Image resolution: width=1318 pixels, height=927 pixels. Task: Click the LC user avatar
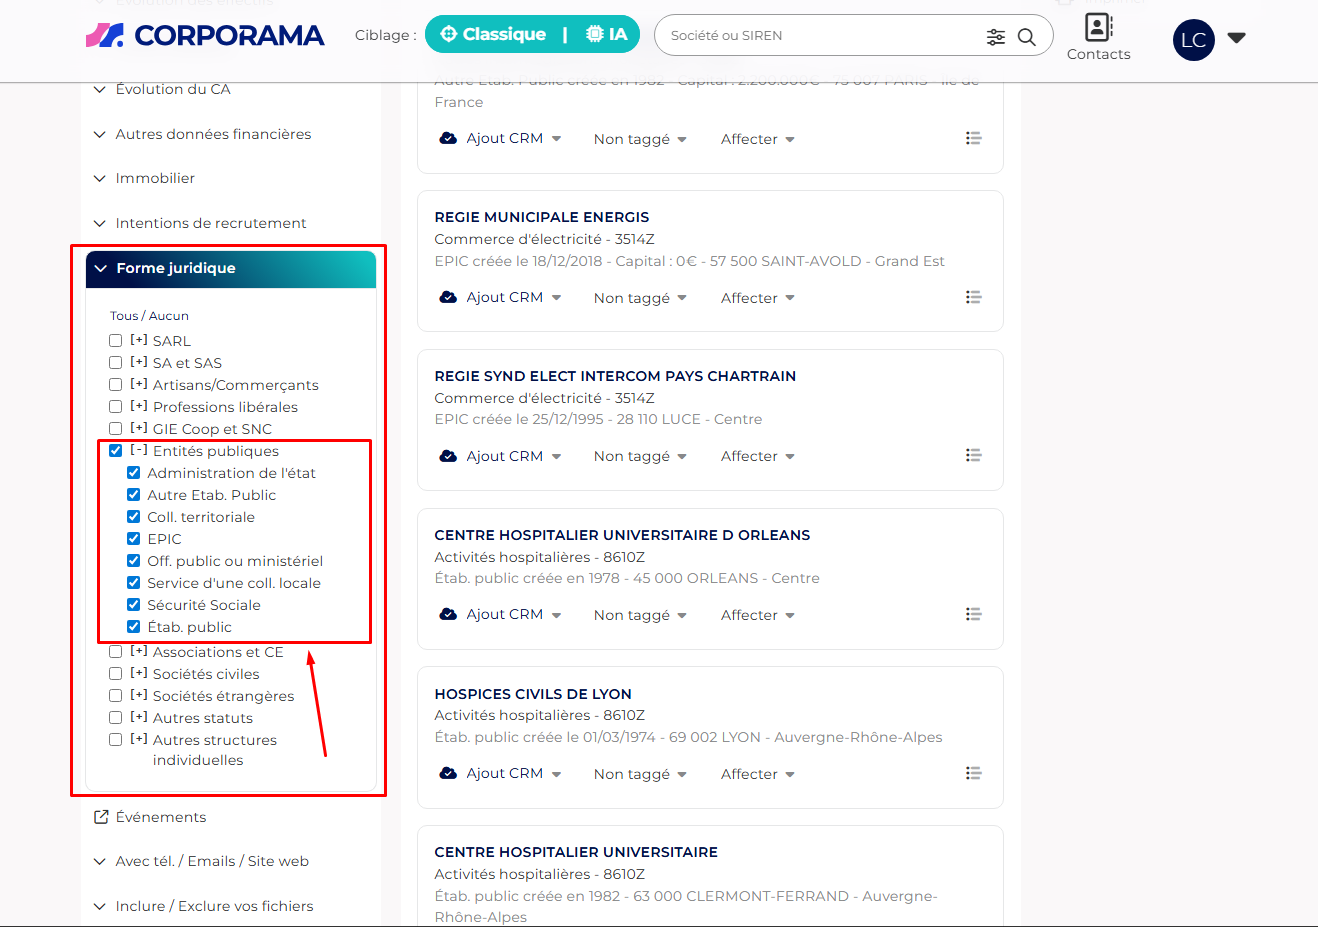tap(1193, 40)
